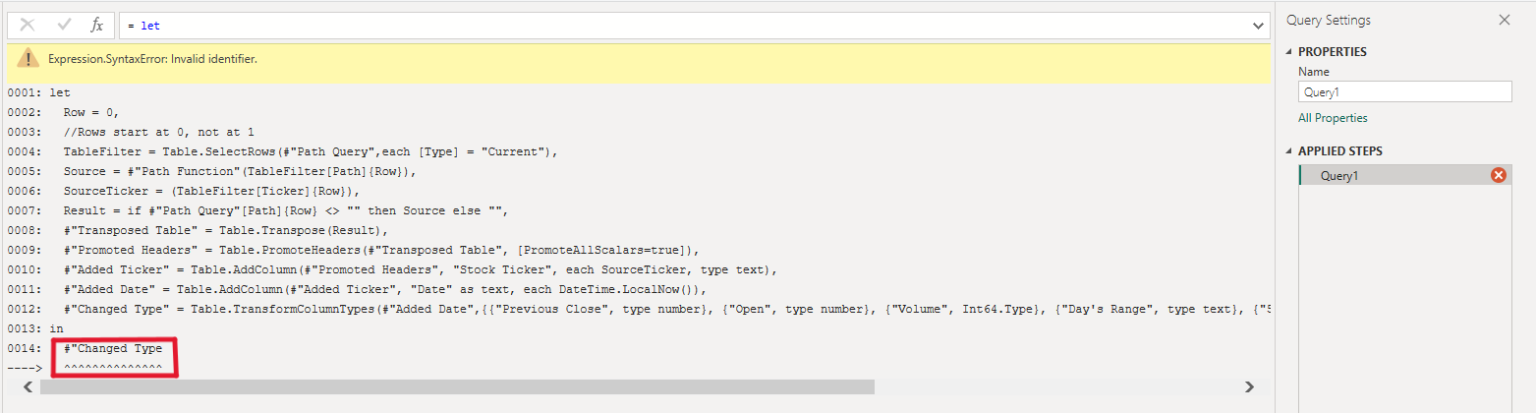Screen dimensions: 1536x413
Task: Click the cancel X icon in formula bar
Action: 27,25
